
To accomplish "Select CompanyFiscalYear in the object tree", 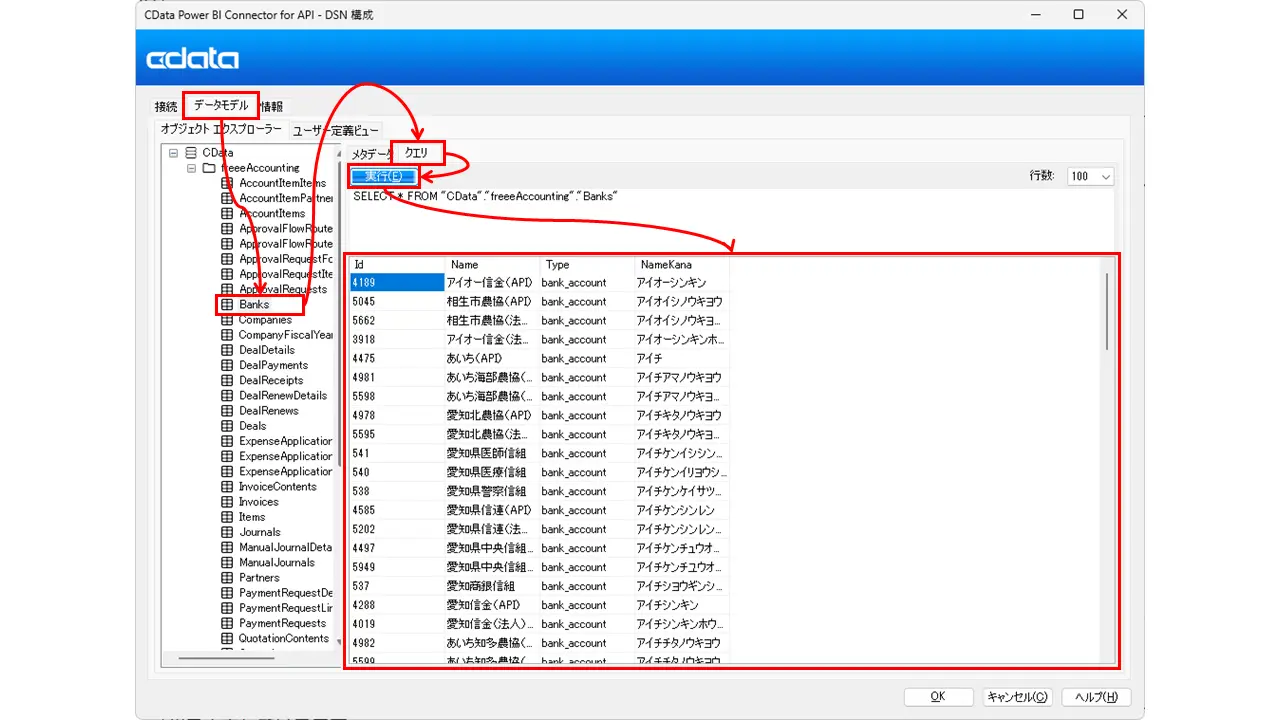I will (285, 335).
